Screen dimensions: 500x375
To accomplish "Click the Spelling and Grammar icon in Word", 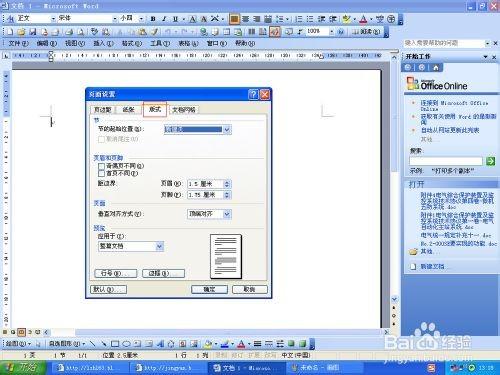I will click(95, 32).
